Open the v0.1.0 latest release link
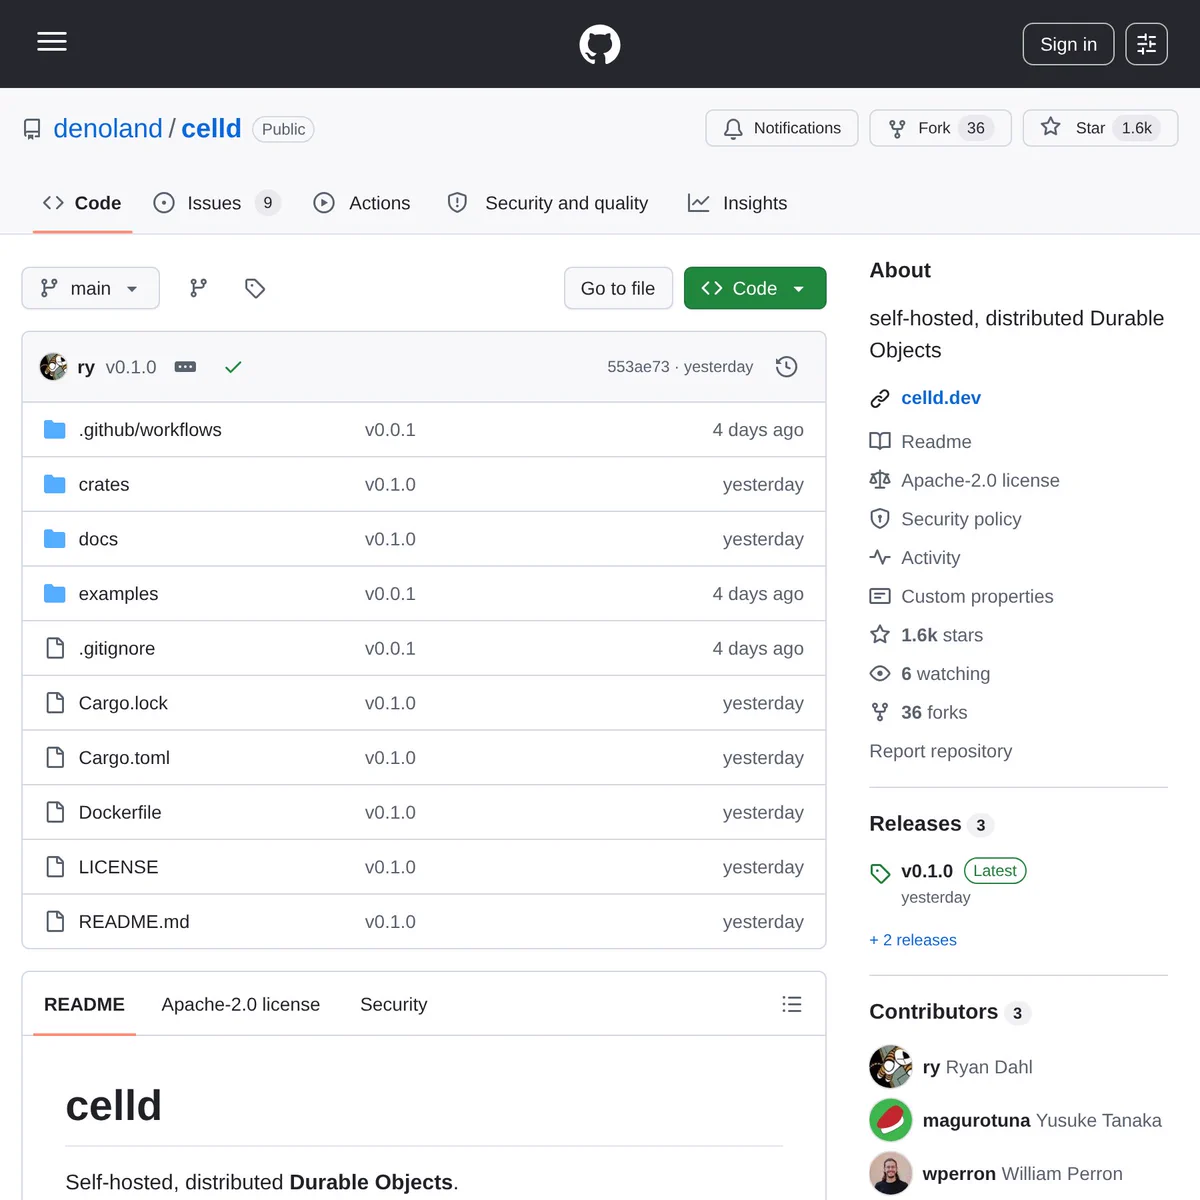1200x1200 pixels. 927,871
